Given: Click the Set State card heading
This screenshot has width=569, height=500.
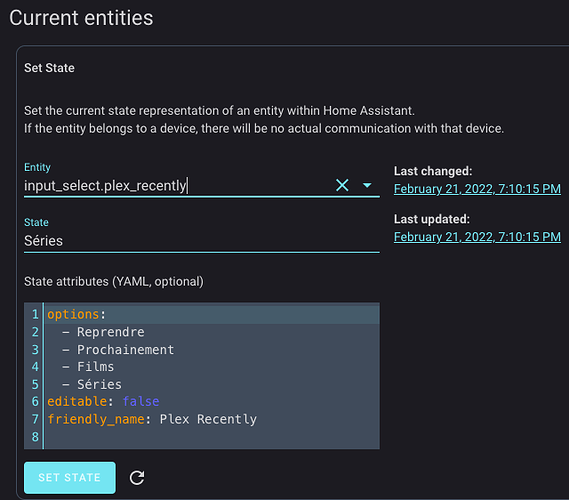Looking at the screenshot, I should tap(49, 68).
